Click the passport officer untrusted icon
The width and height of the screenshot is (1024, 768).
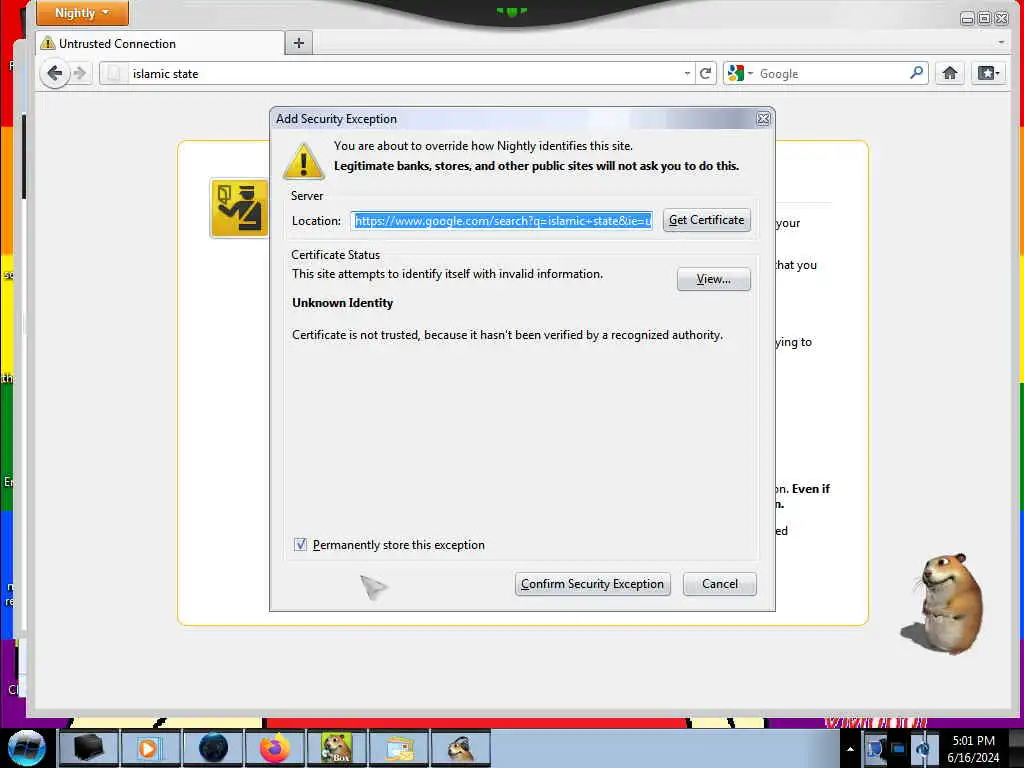coord(239,208)
